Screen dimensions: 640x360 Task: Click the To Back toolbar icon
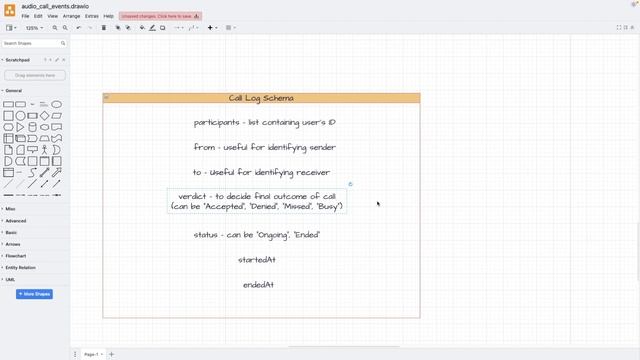(x=128, y=28)
